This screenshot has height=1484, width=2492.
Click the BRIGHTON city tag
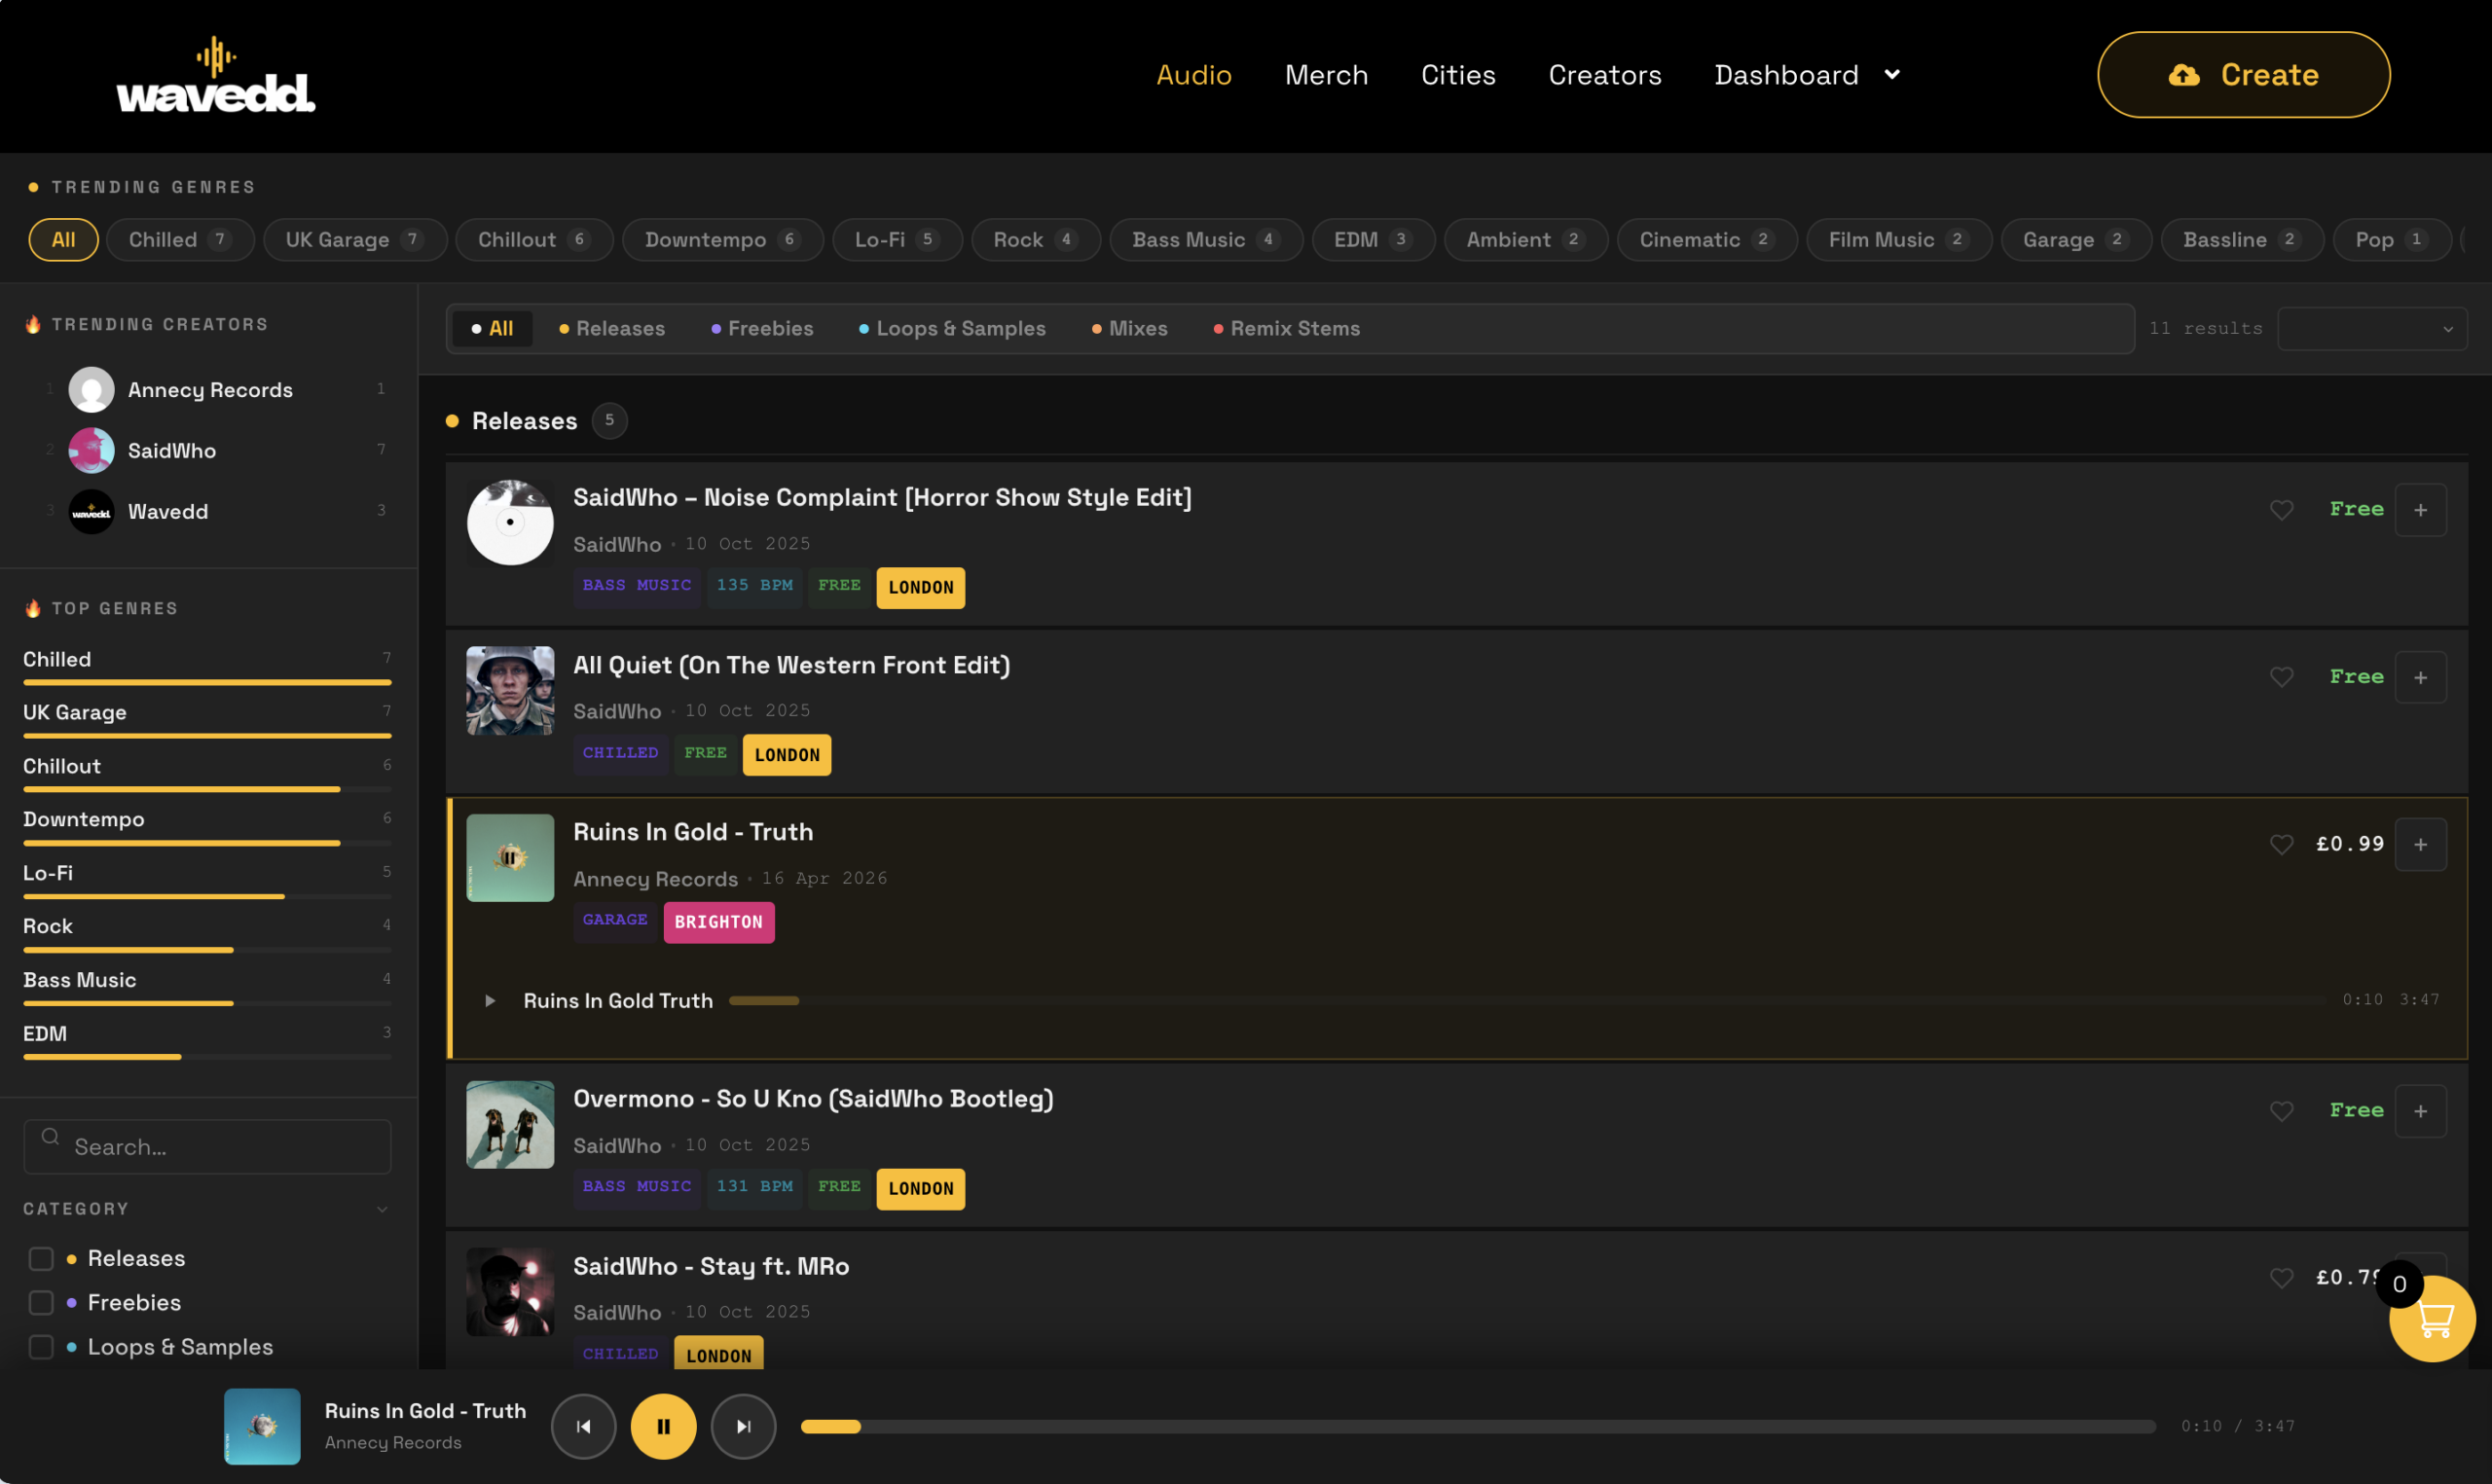click(x=719, y=922)
